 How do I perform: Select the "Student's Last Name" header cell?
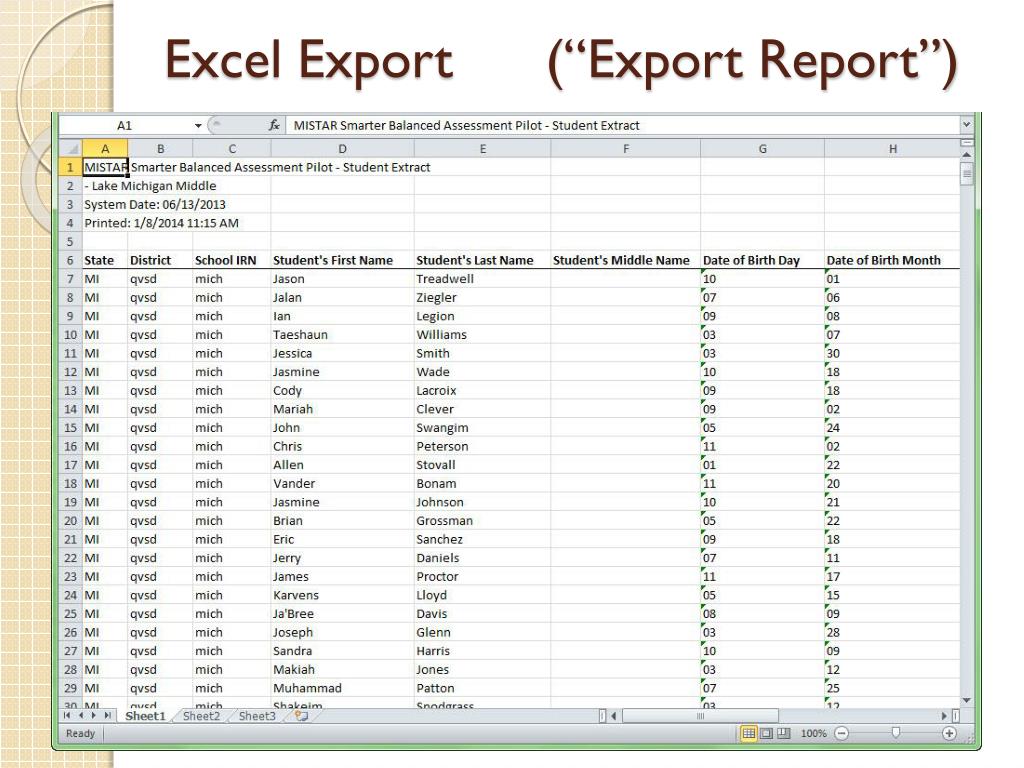click(482, 260)
